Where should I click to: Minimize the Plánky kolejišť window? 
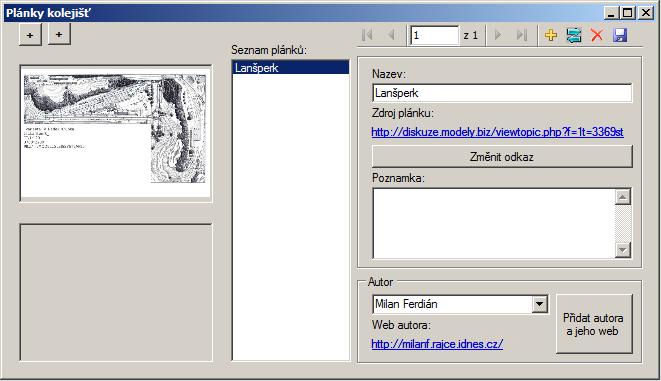click(x=611, y=13)
